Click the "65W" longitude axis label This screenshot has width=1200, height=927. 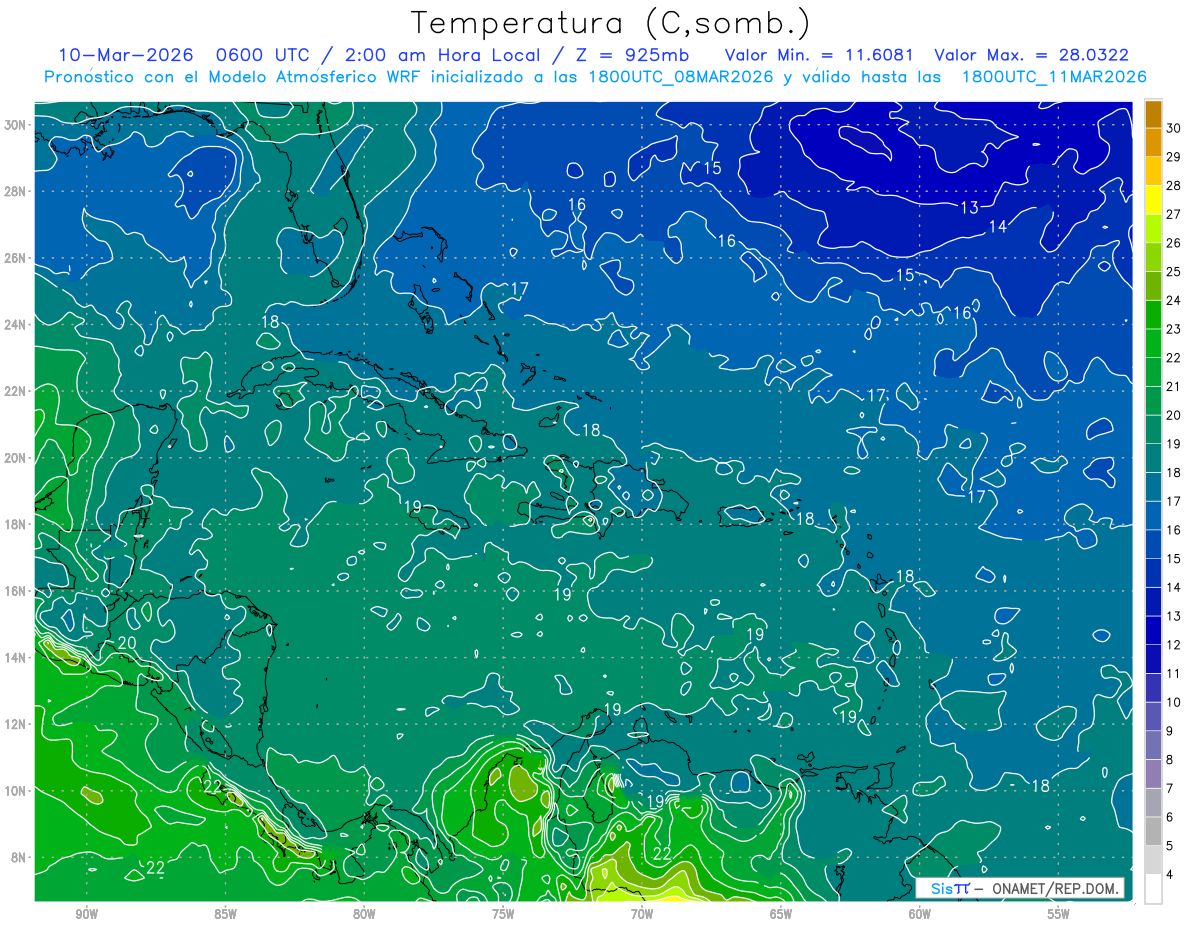click(x=781, y=914)
